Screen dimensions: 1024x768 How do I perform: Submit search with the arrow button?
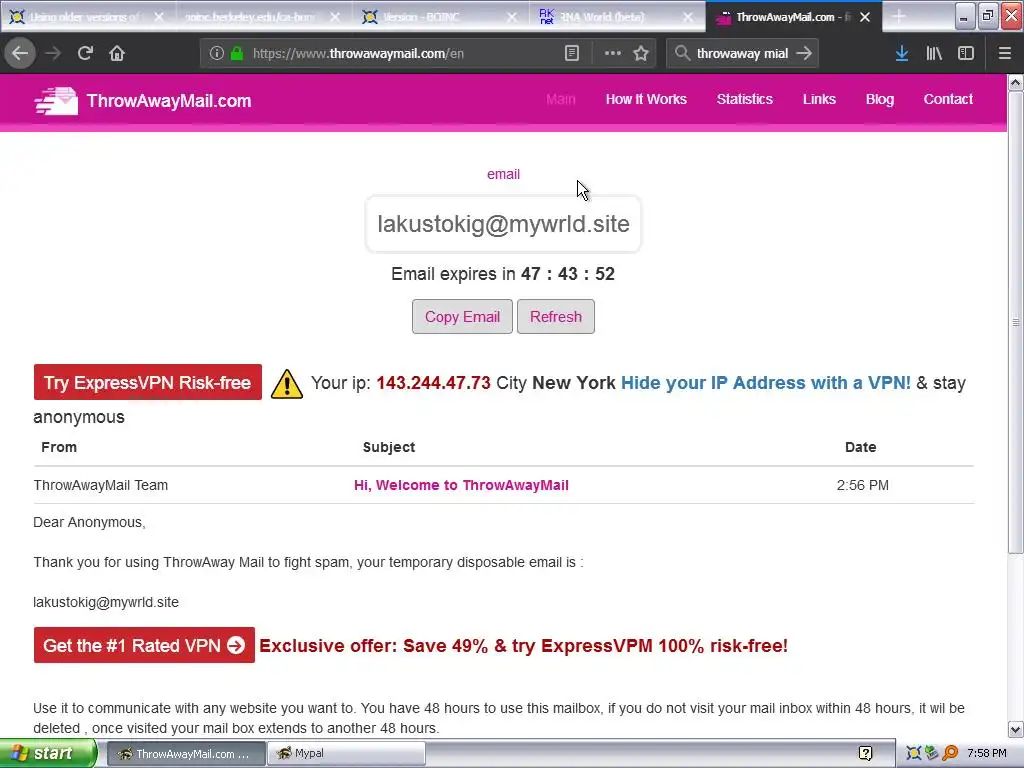coord(805,53)
